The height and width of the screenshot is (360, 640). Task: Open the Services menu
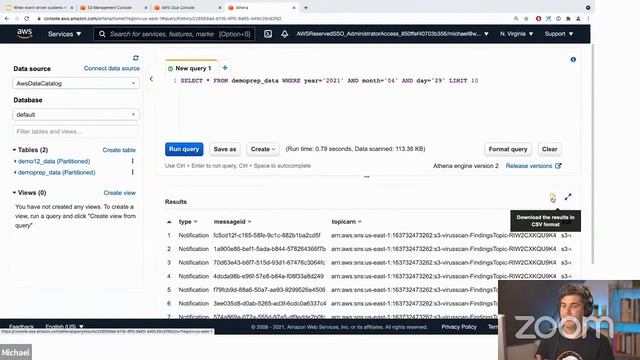point(64,34)
